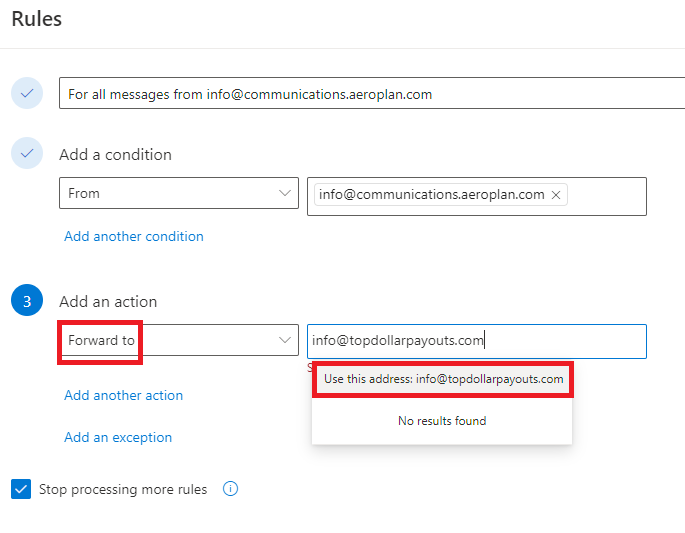The width and height of the screenshot is (685, 533).
Task: Click the Add a condition heading
Action: click(115, 155)
